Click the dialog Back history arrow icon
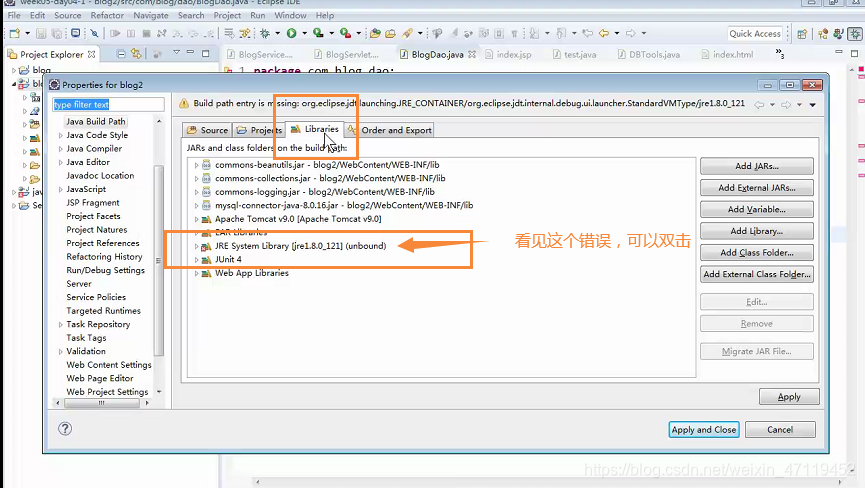 tap(759, 104)
